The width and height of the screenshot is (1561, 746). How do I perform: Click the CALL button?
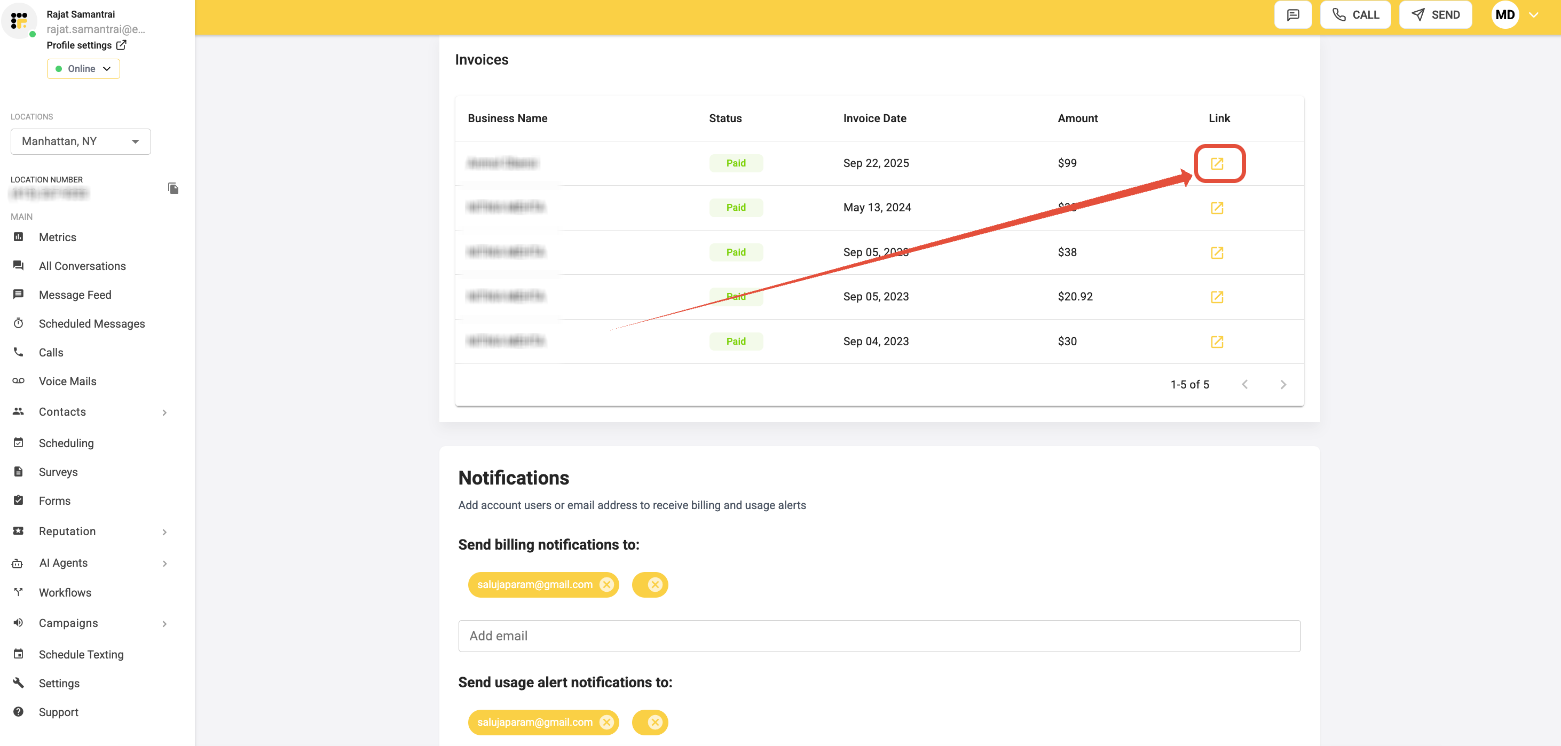[x=1355, y=15]
